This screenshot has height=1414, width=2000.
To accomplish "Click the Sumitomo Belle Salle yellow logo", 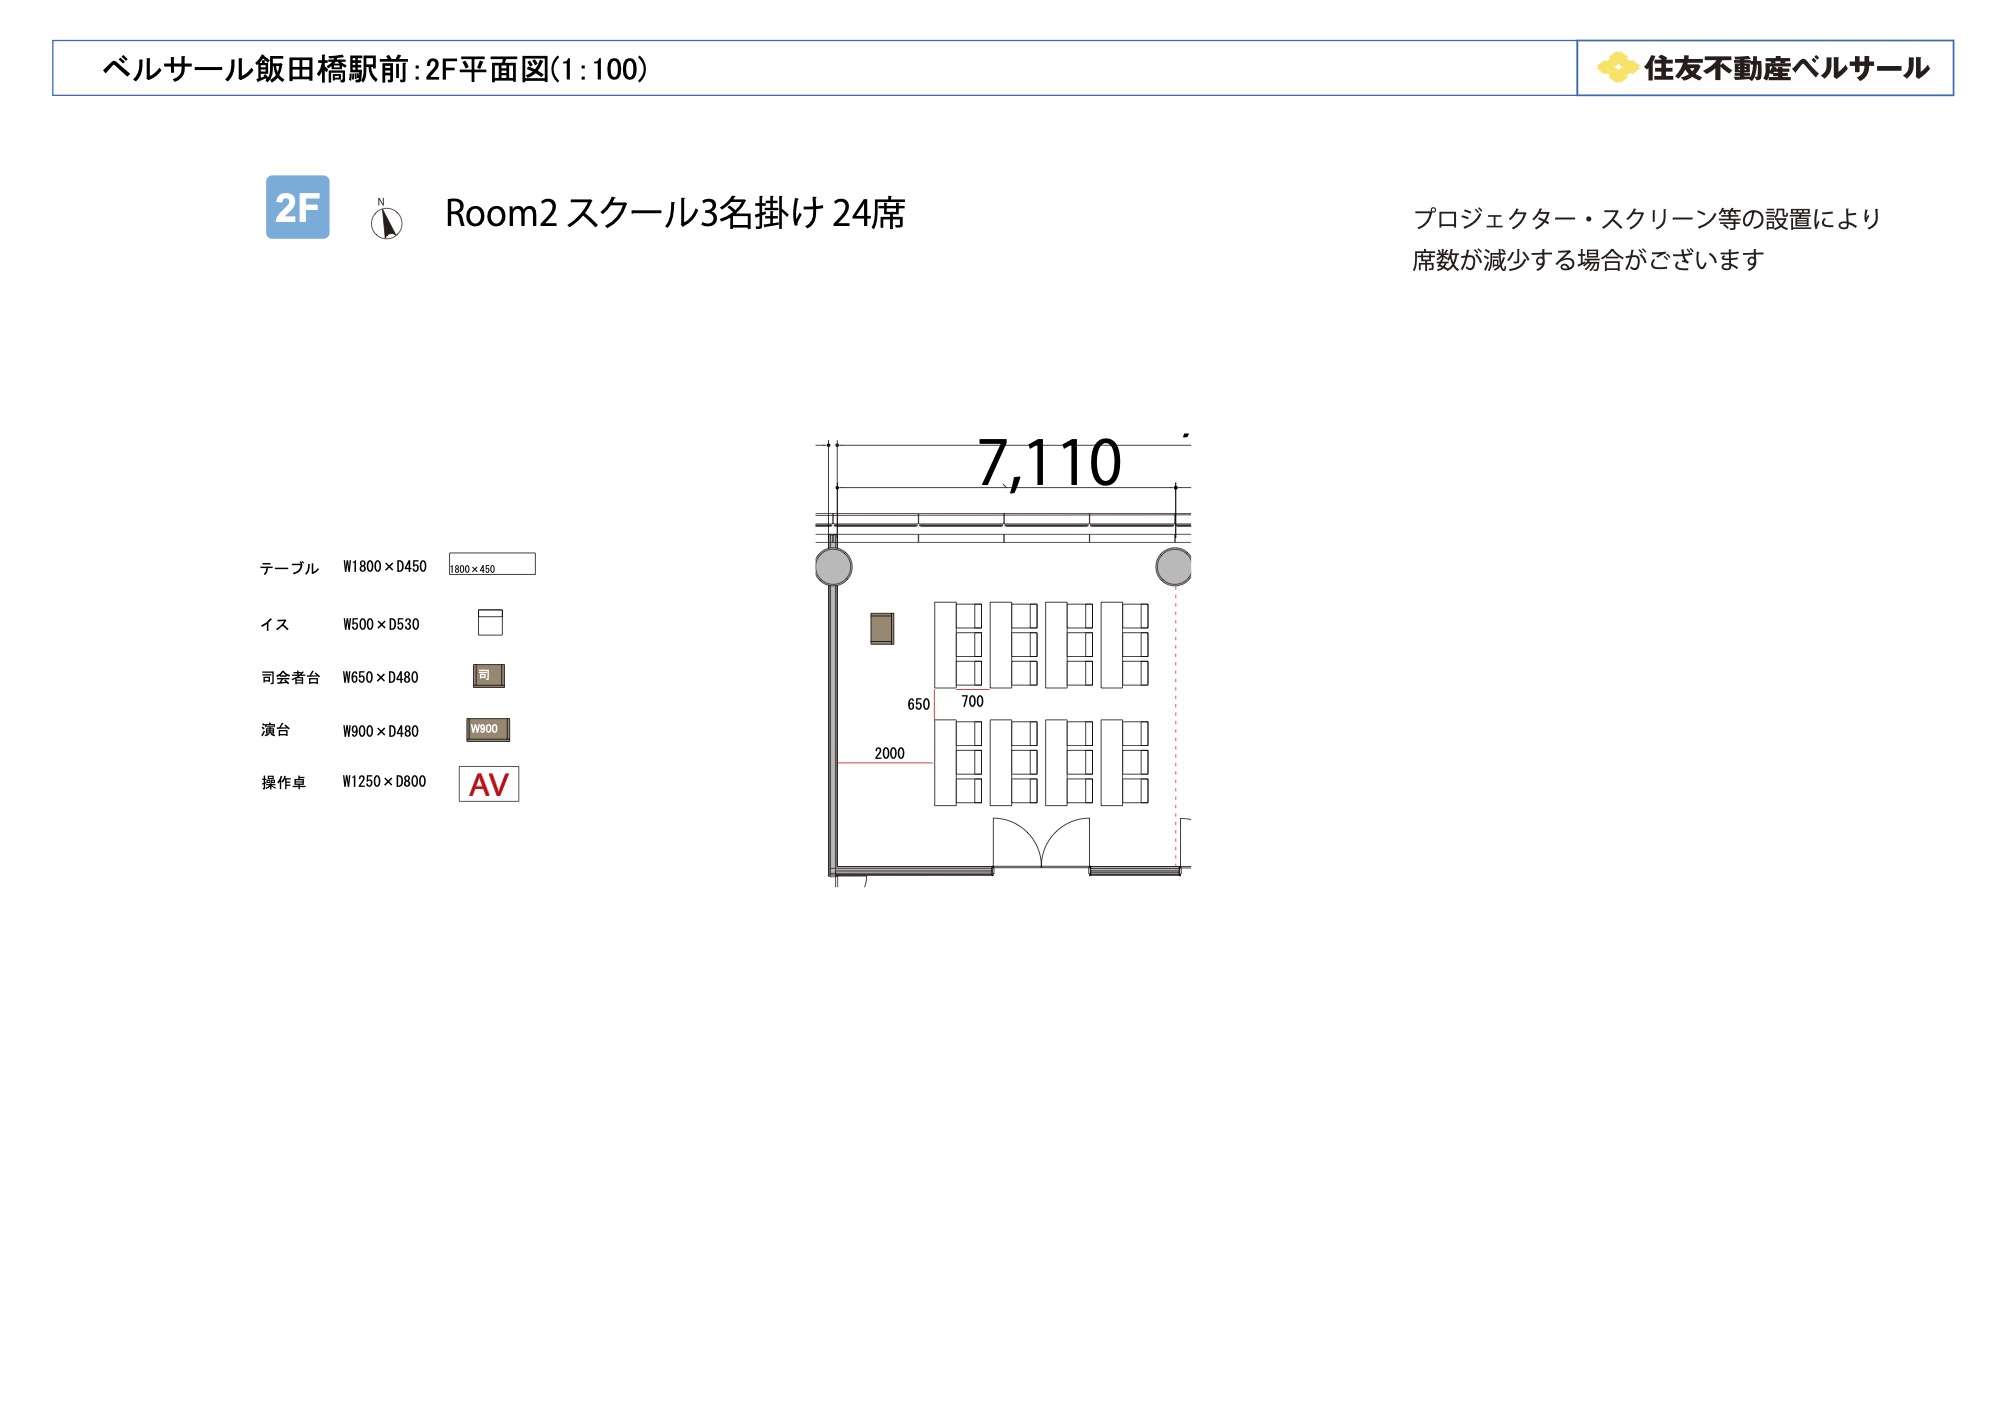I will coord(1616,68).
